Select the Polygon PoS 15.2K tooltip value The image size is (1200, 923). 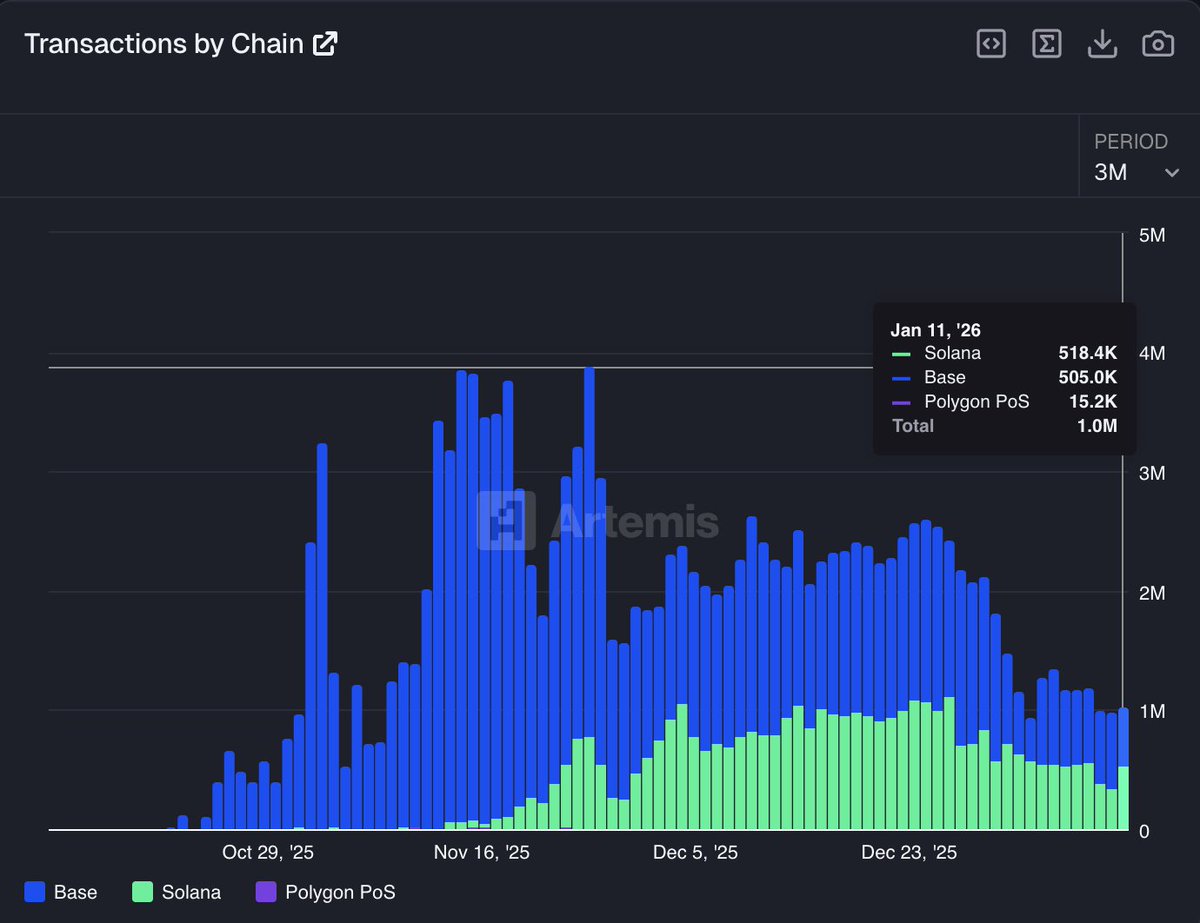click(x=1093, y=401)
